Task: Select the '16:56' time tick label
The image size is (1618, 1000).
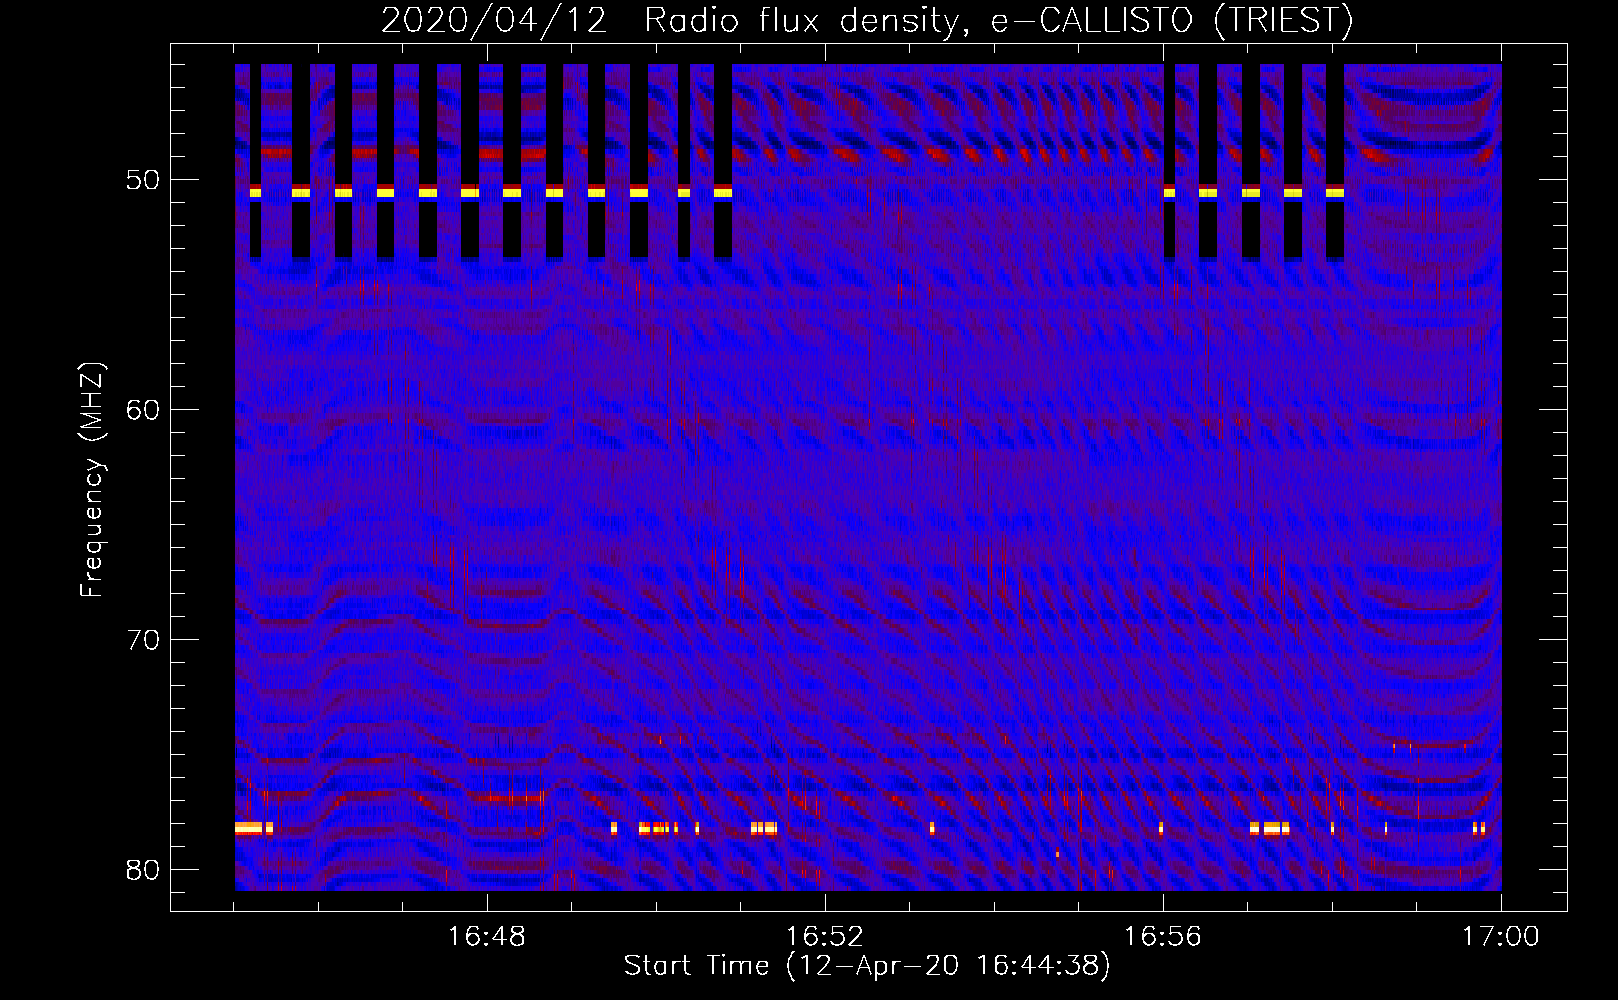Action: (1163, 937)
